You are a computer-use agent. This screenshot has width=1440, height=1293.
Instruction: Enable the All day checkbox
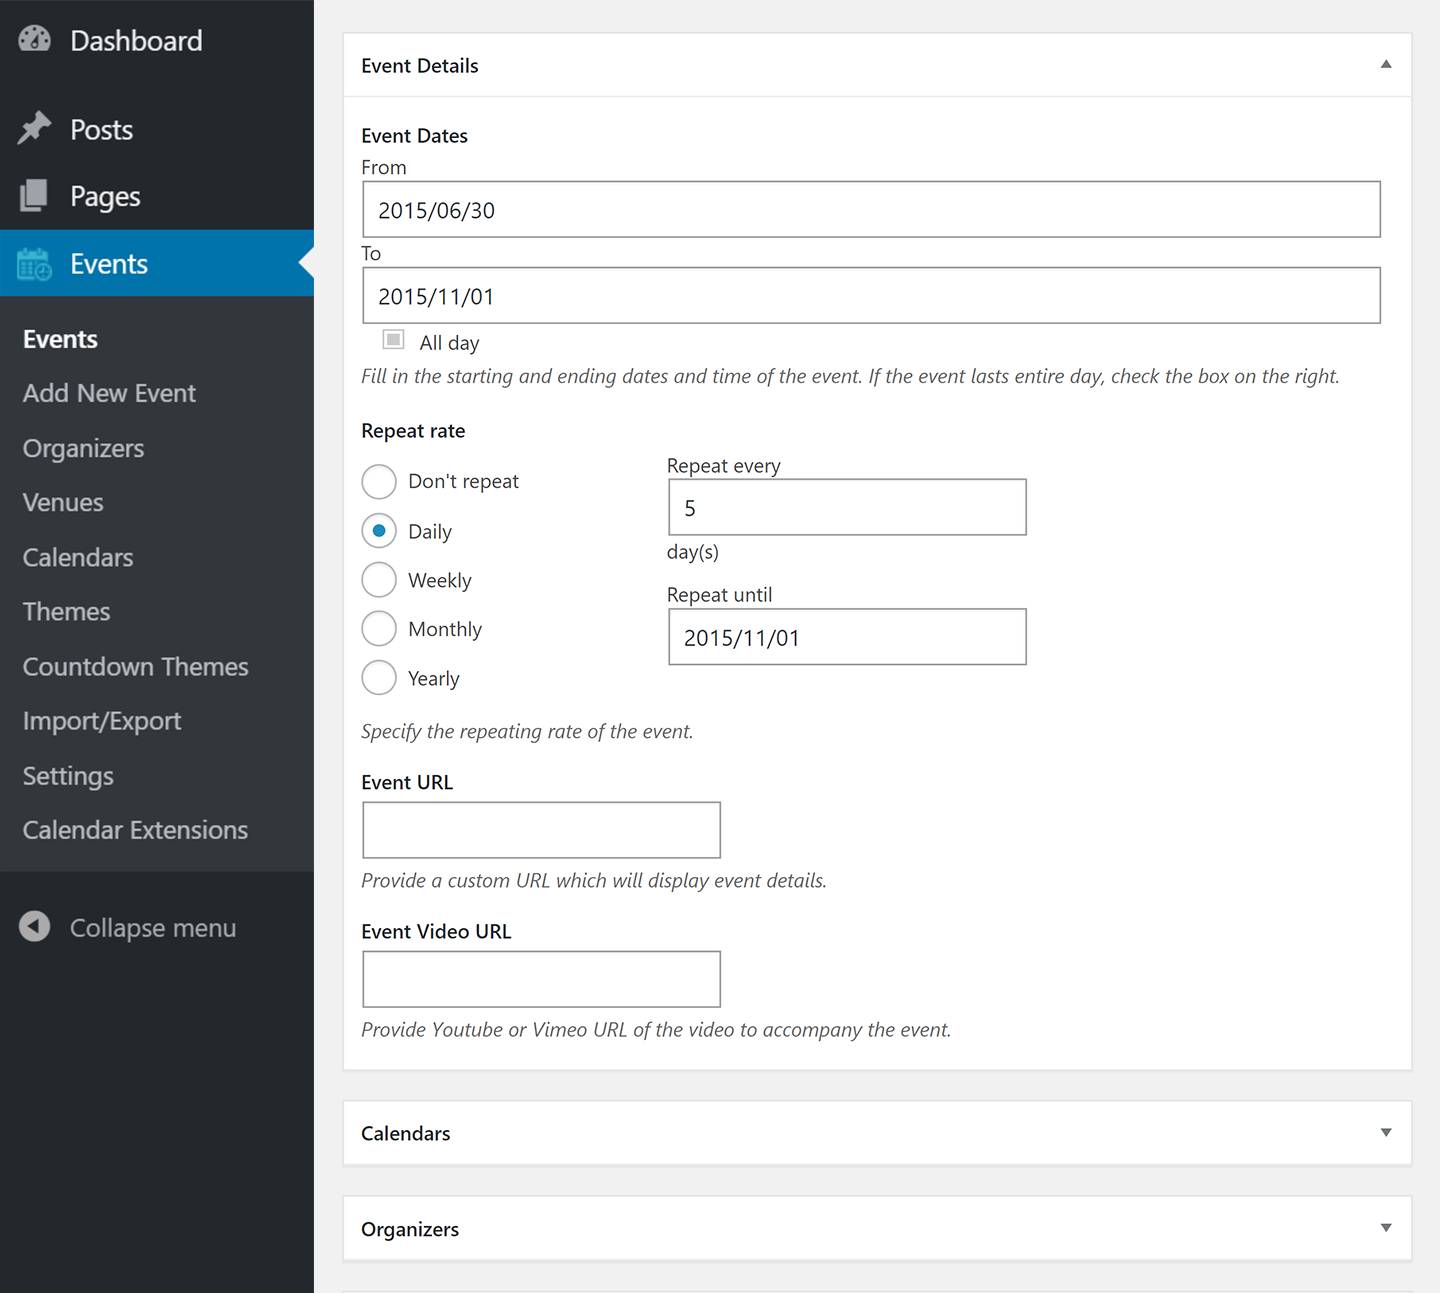click(394, 341)
